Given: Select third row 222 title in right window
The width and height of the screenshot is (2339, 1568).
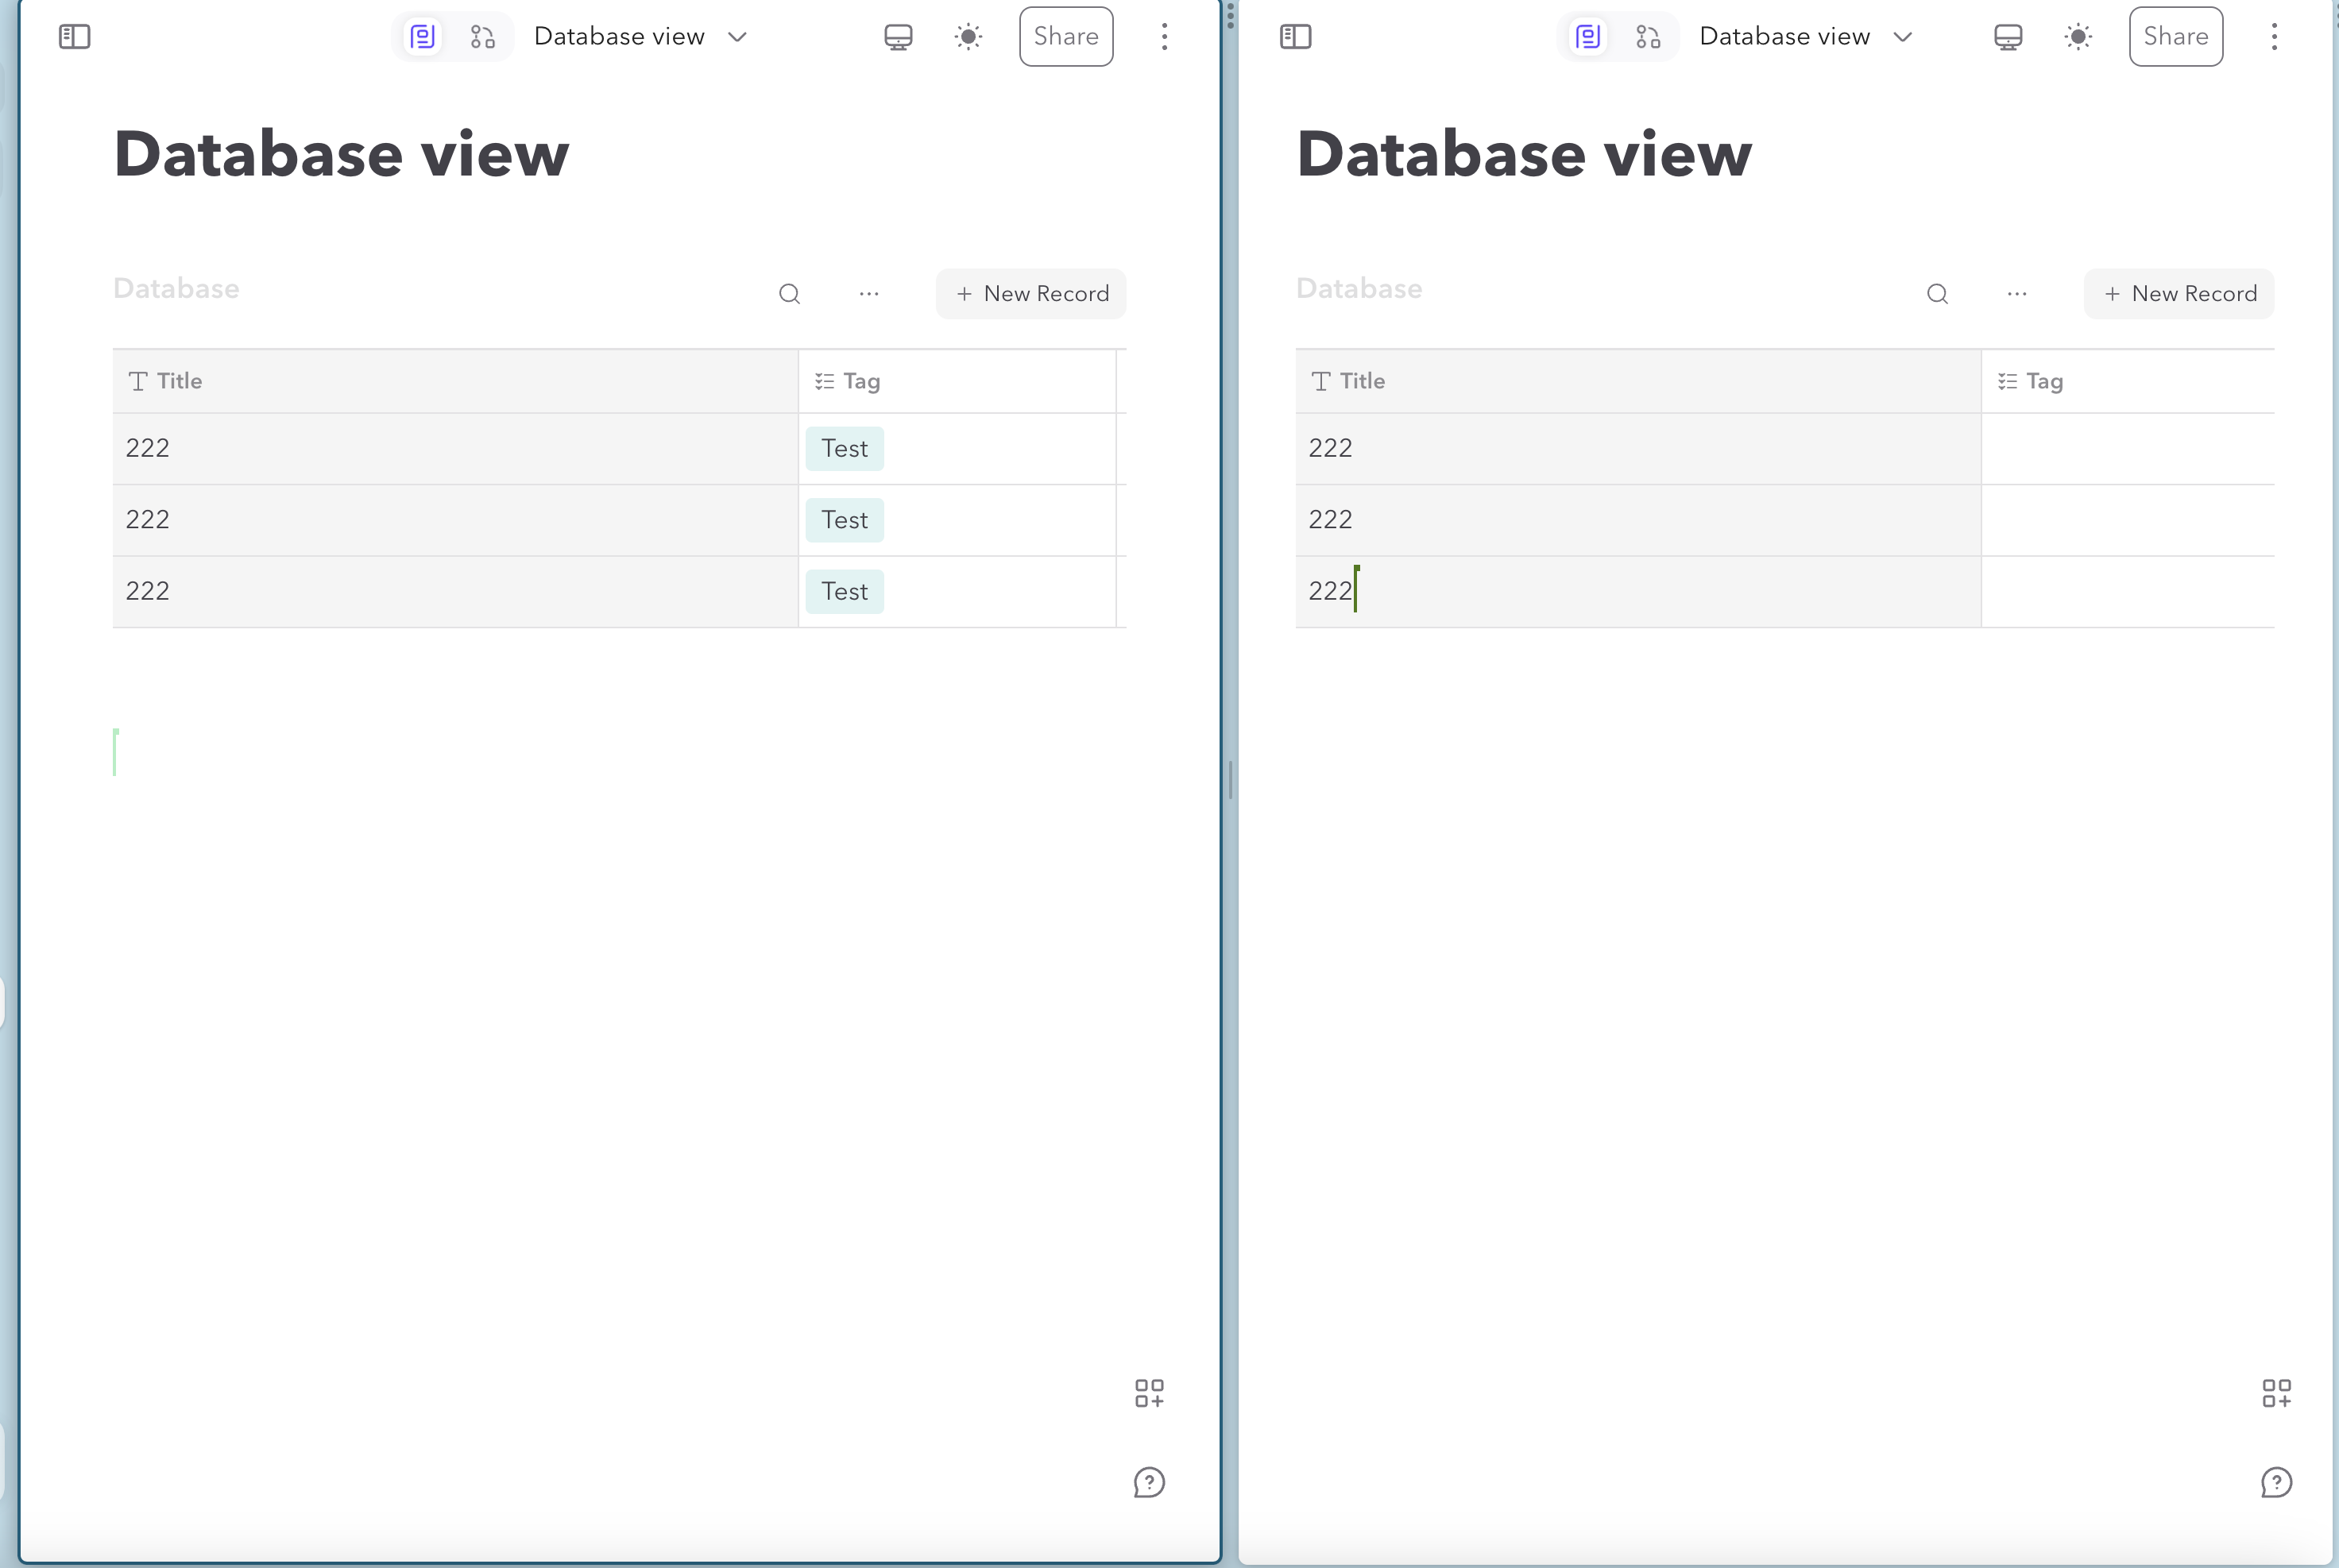Looking at the screenshot, I should [1638, 592].
